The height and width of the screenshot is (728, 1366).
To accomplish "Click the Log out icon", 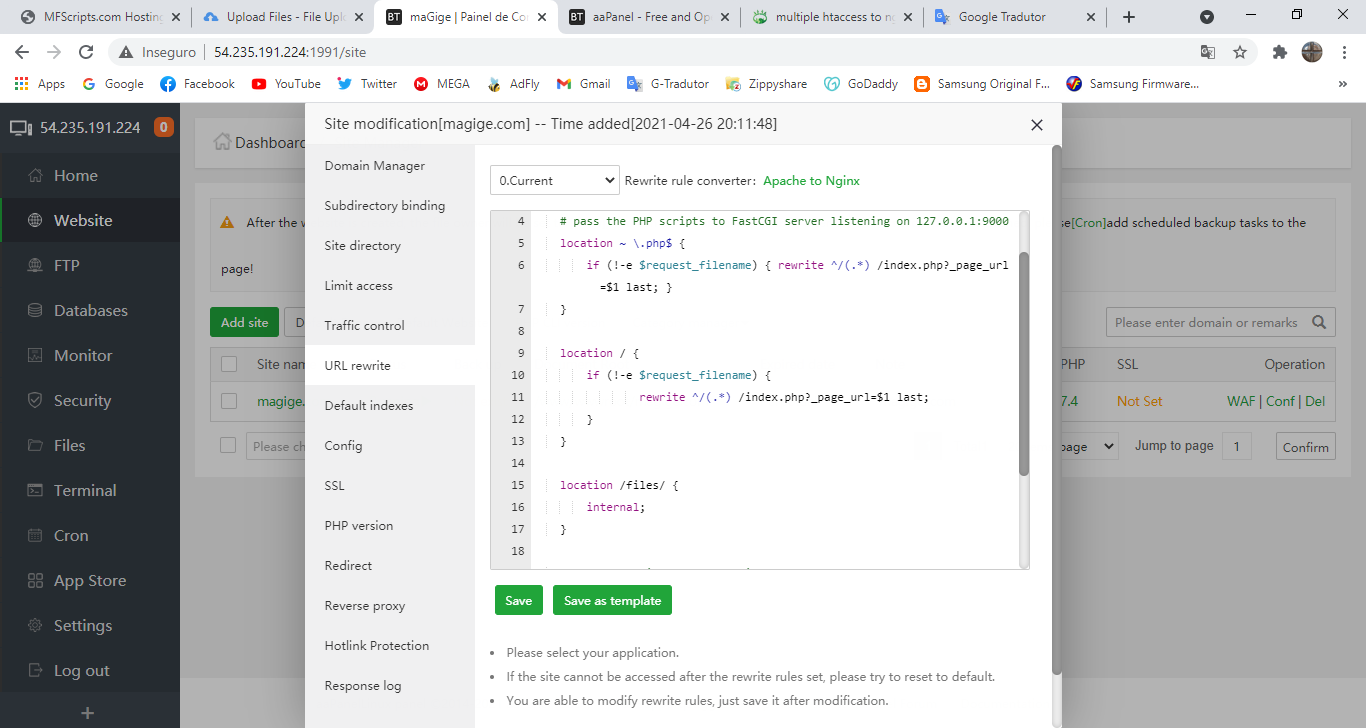I will point(36,671).
